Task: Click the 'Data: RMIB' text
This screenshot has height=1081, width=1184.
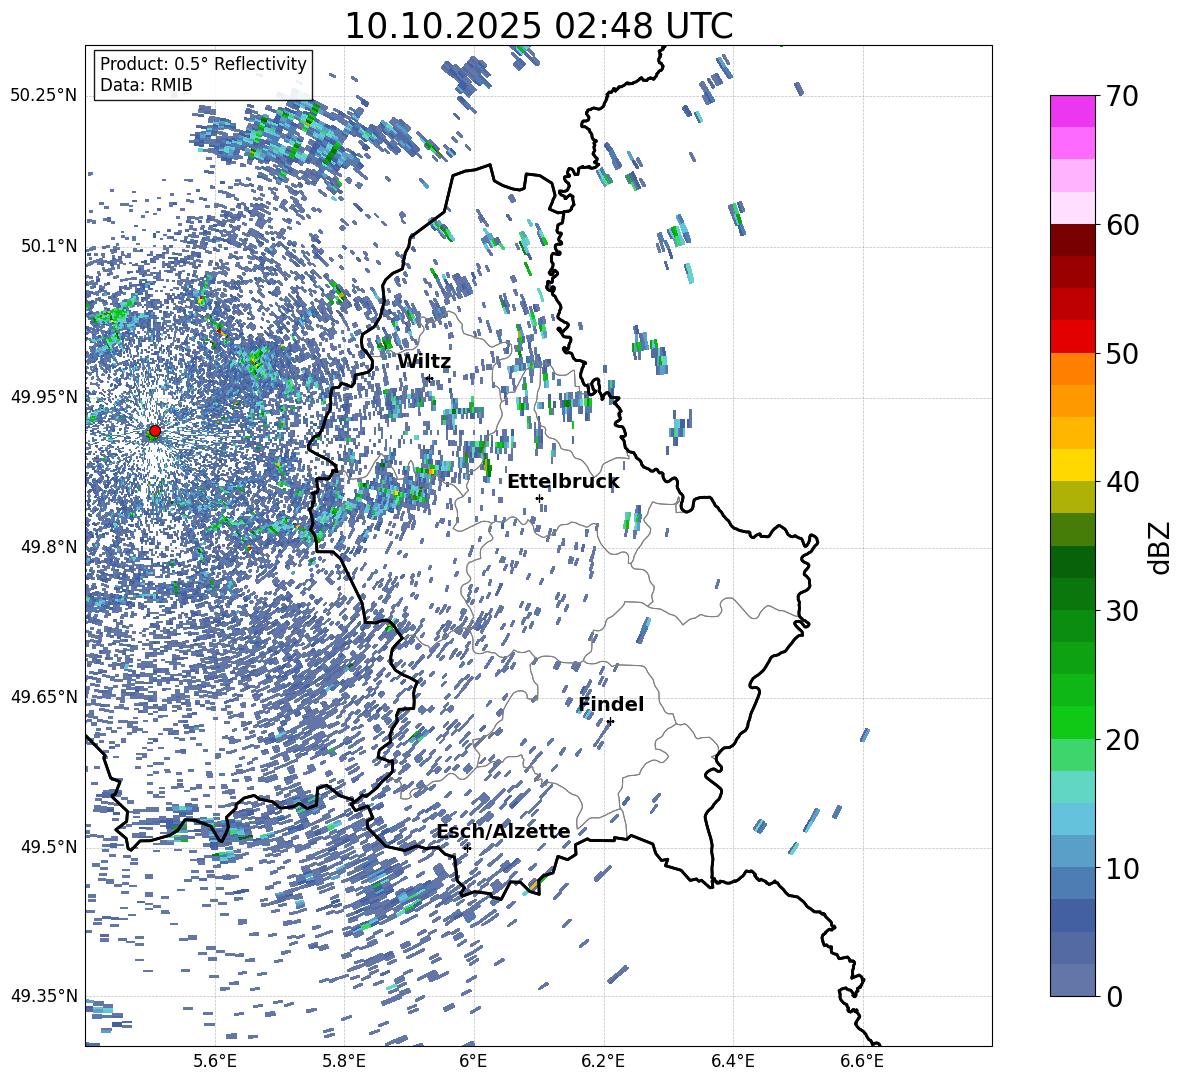Action: (146, 85)
